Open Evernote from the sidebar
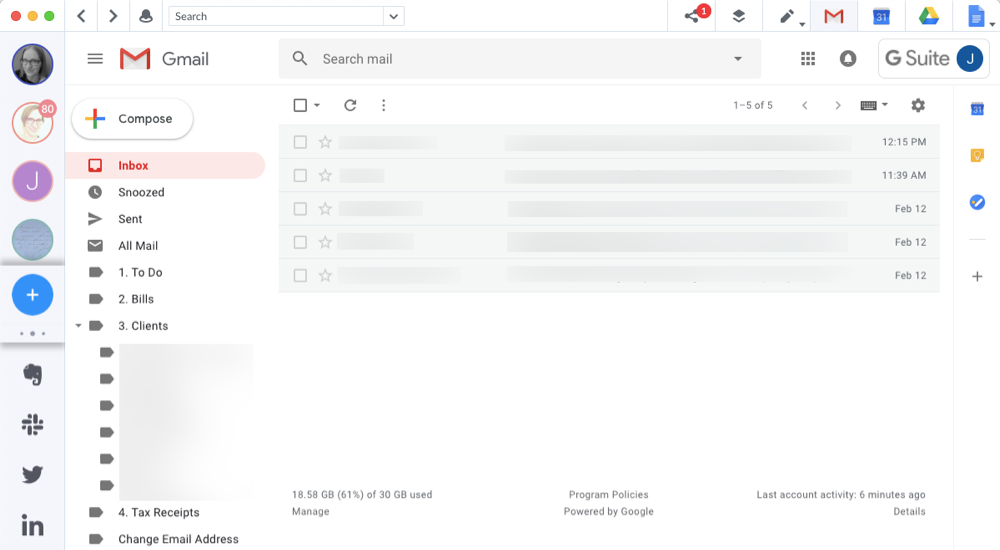The width and height of the screenshot is (1000, 550). click(x=33, y=375)
